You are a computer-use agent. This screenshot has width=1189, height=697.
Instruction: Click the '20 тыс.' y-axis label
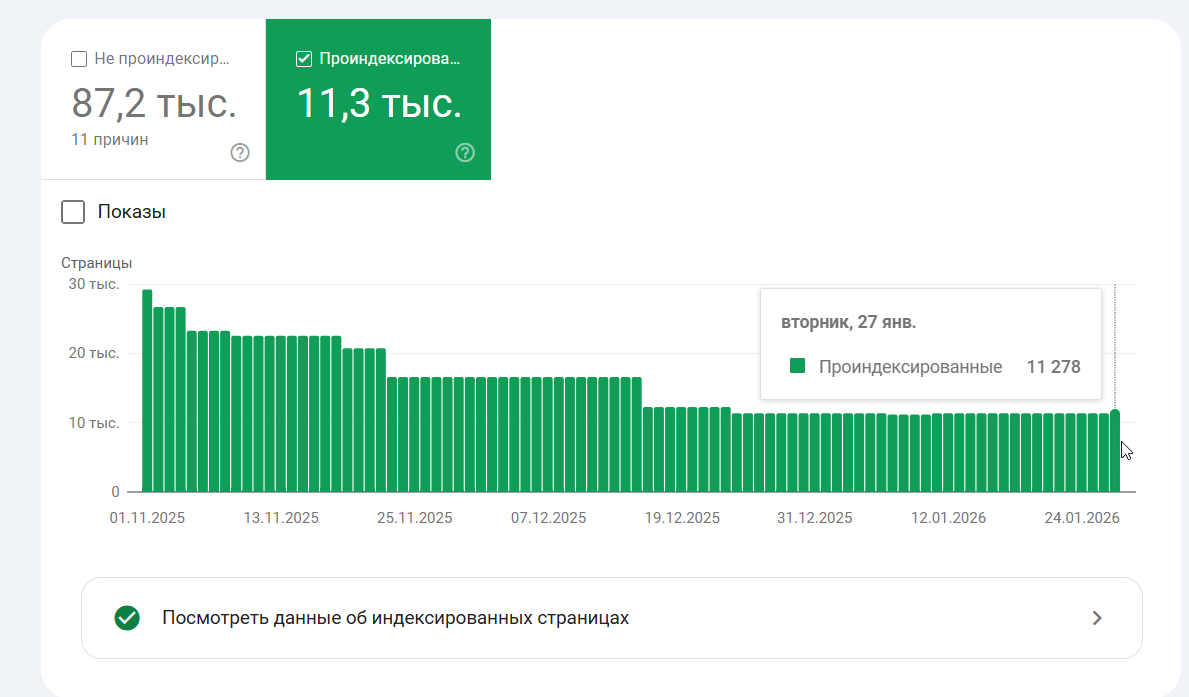[x=94, y=353]
